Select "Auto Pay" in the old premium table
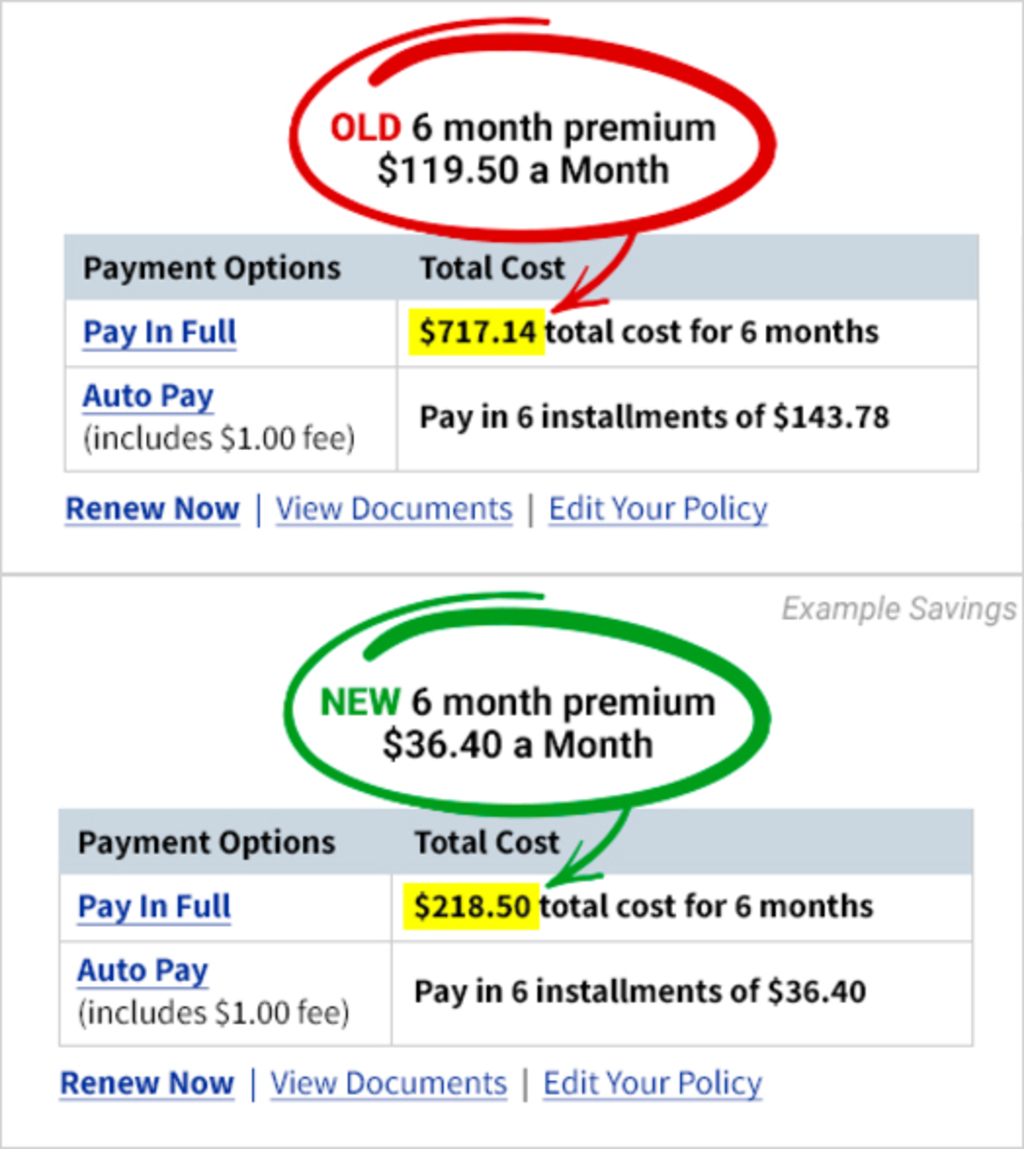1024x1149 pixels. click(147, 396)
